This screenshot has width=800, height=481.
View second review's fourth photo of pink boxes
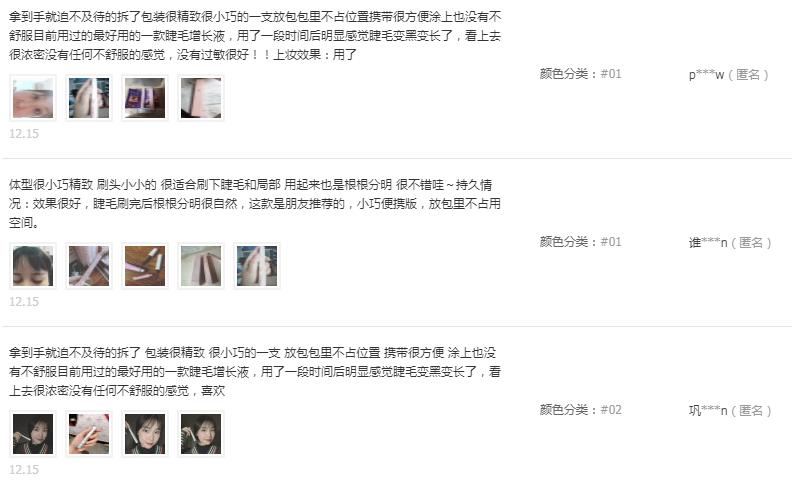click(201, 266)
